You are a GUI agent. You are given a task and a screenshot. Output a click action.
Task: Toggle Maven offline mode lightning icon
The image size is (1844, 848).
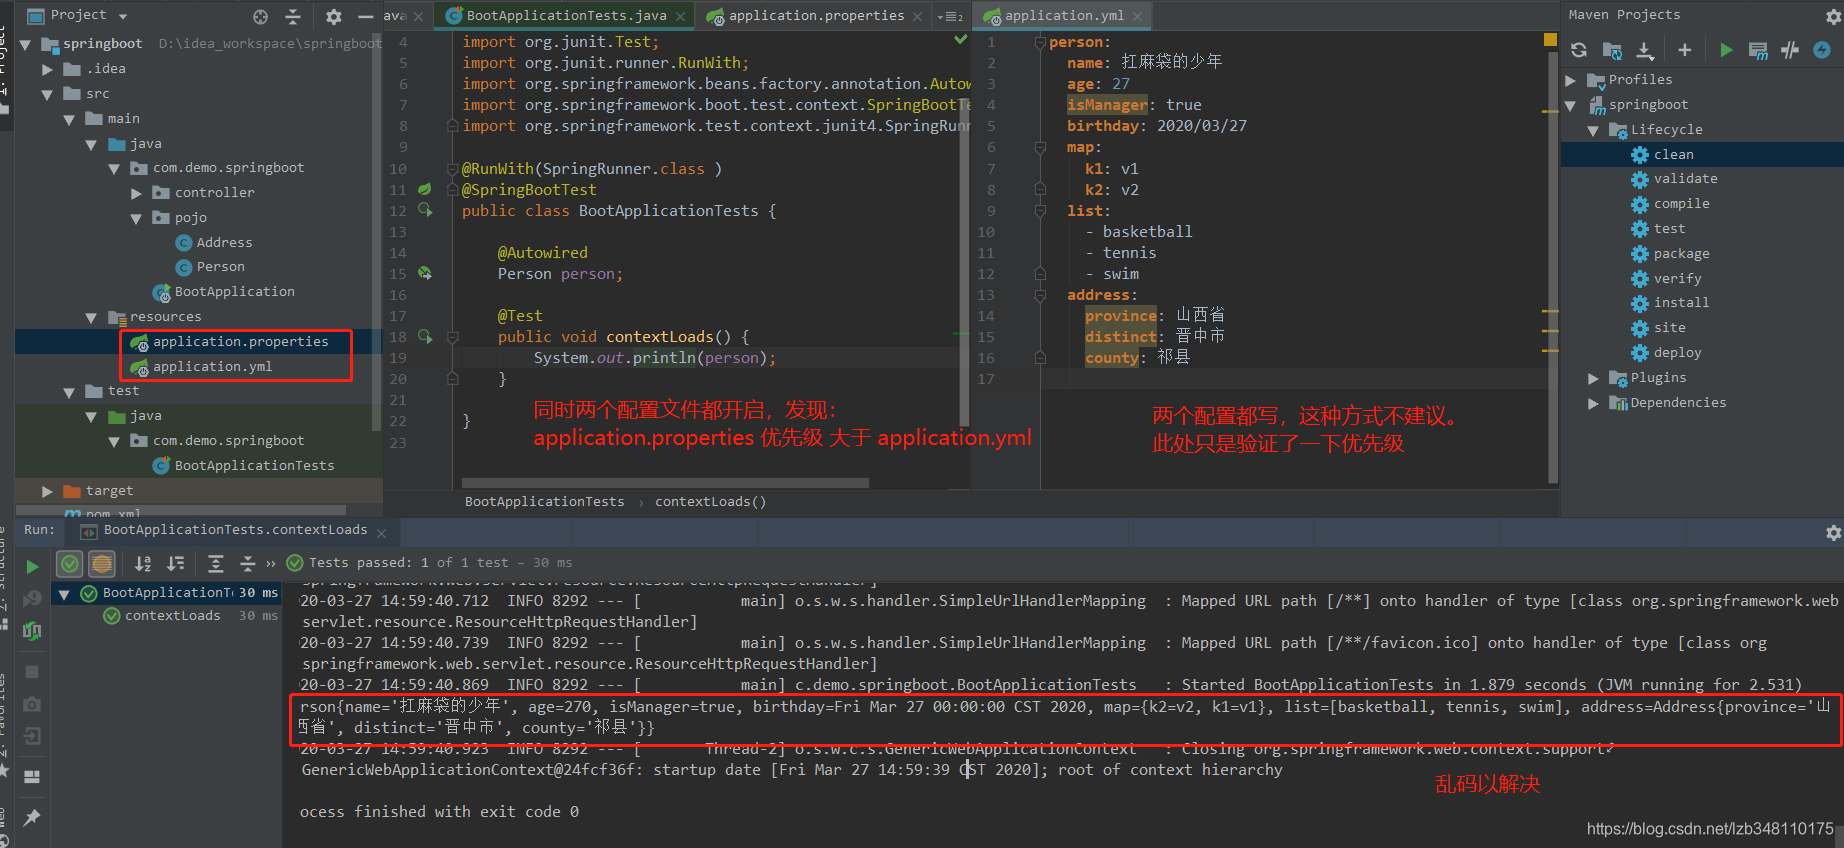(1822, 50)
